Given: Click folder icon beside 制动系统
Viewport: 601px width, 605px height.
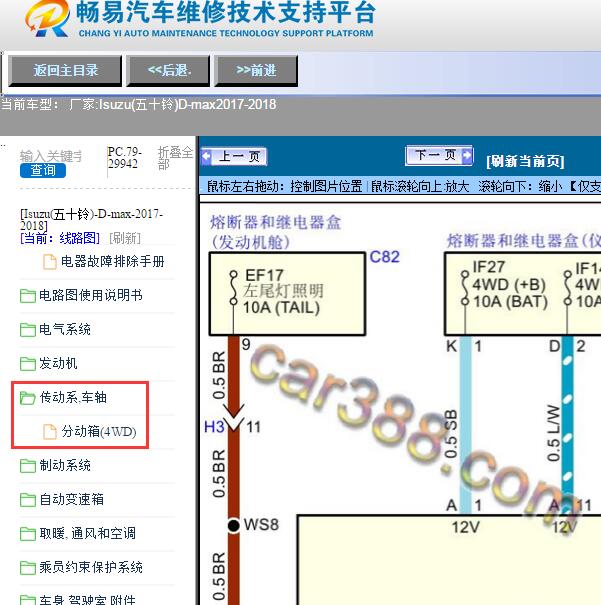Looking at the screenshot, I should tap(28, 466).
